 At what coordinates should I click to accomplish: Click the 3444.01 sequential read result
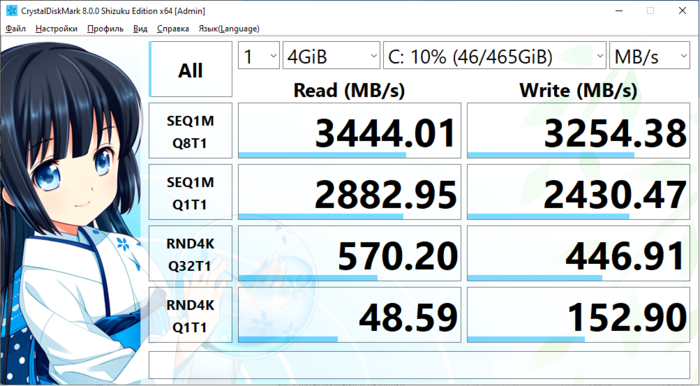350,131
